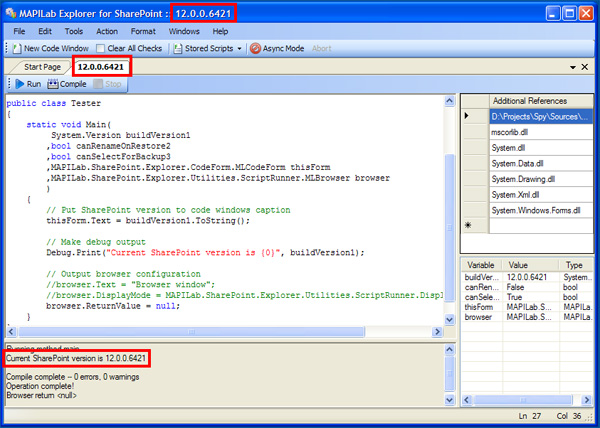Open the tab list dropdown arrow

pyautogui.click(x=573, y=67)
